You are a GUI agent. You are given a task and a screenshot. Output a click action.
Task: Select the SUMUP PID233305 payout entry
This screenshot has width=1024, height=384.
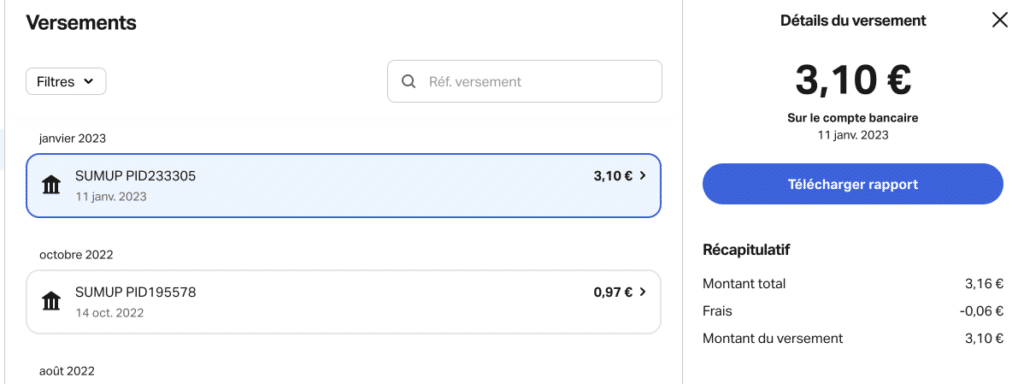(x=344, y=185)
